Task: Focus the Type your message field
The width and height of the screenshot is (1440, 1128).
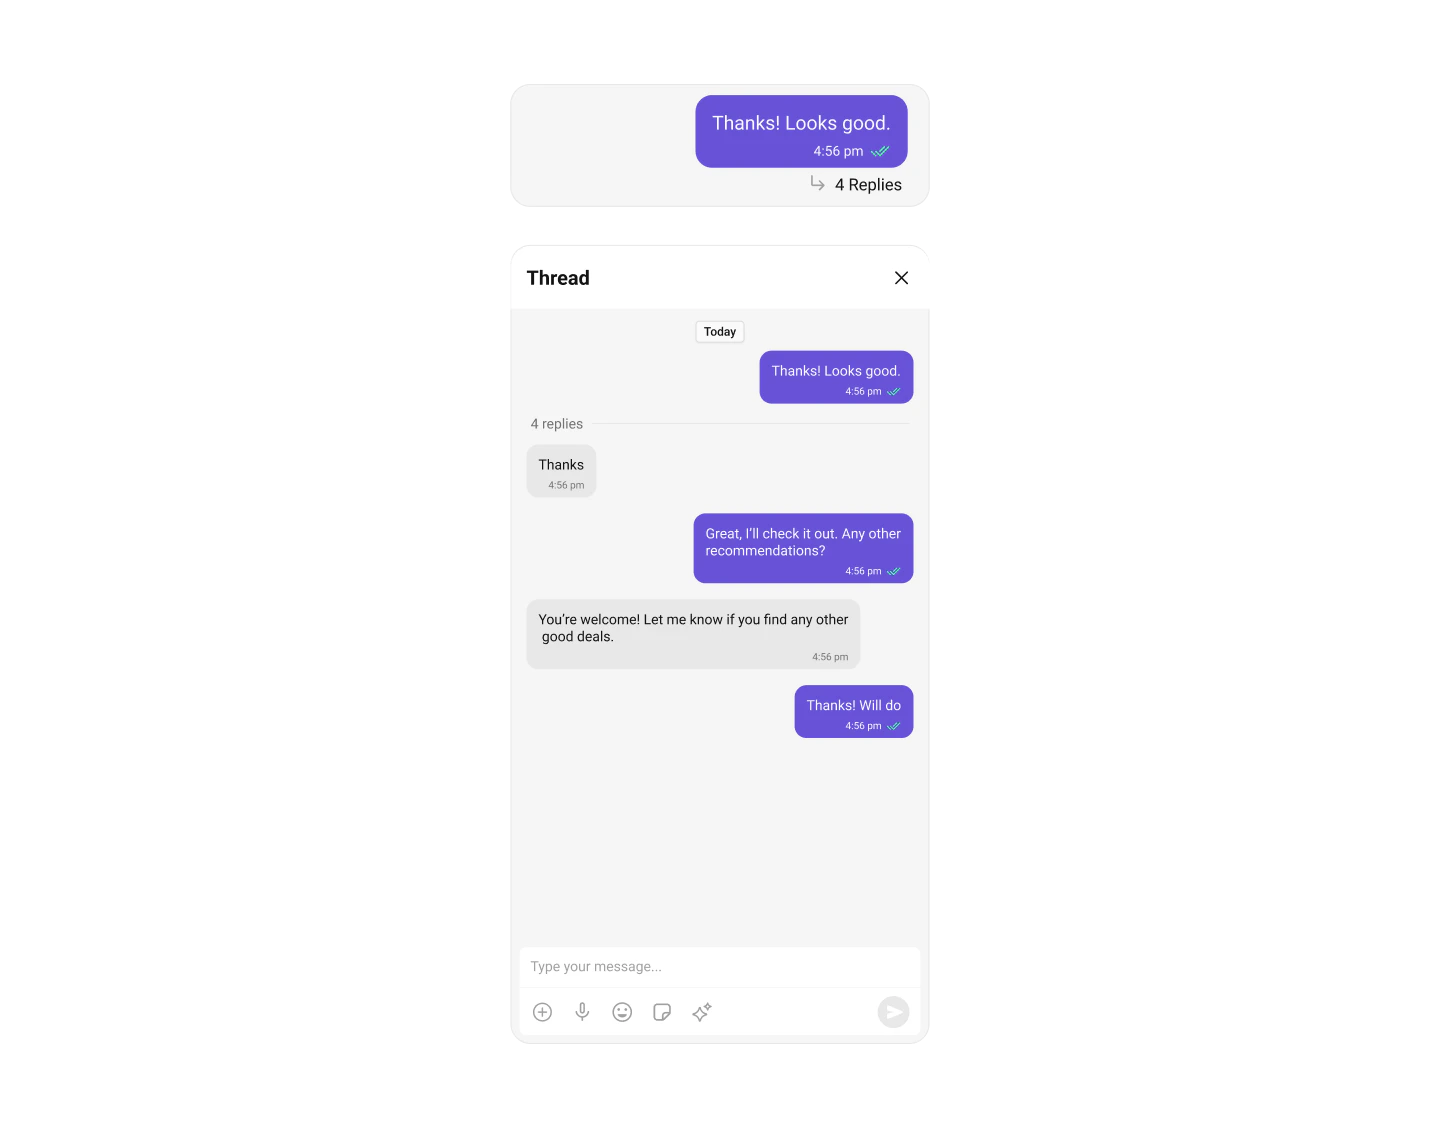Action: tap(720, 967)
